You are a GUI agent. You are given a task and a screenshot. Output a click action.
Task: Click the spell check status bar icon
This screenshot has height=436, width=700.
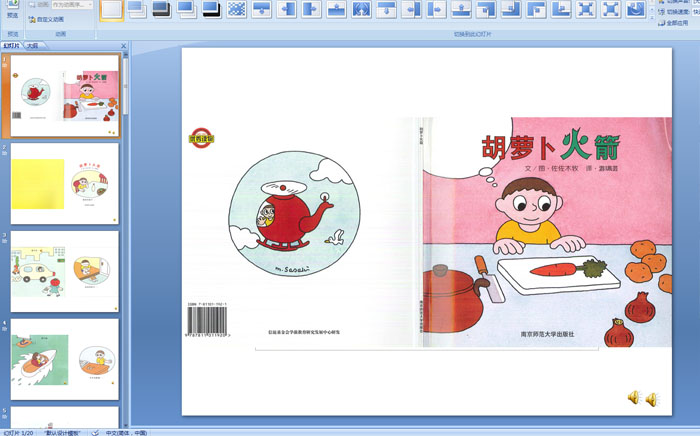(x=95, y=432)
